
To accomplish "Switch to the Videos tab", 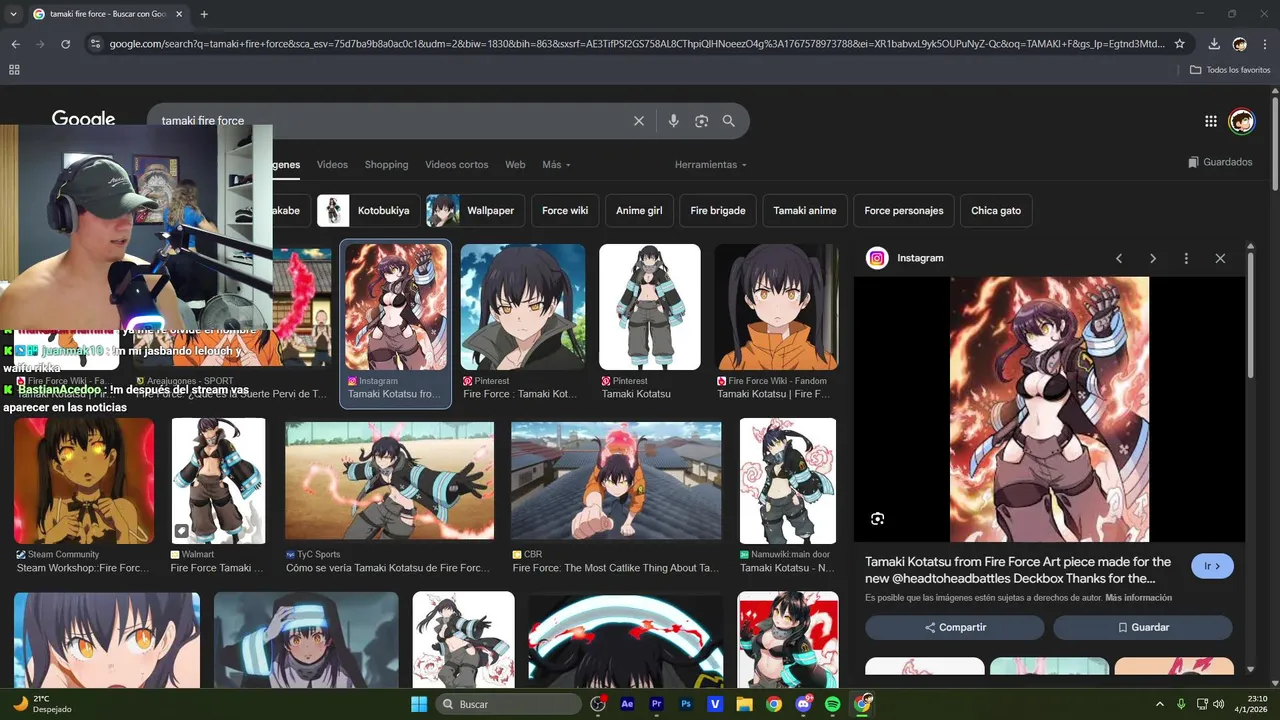I will (x=332, y=165).
